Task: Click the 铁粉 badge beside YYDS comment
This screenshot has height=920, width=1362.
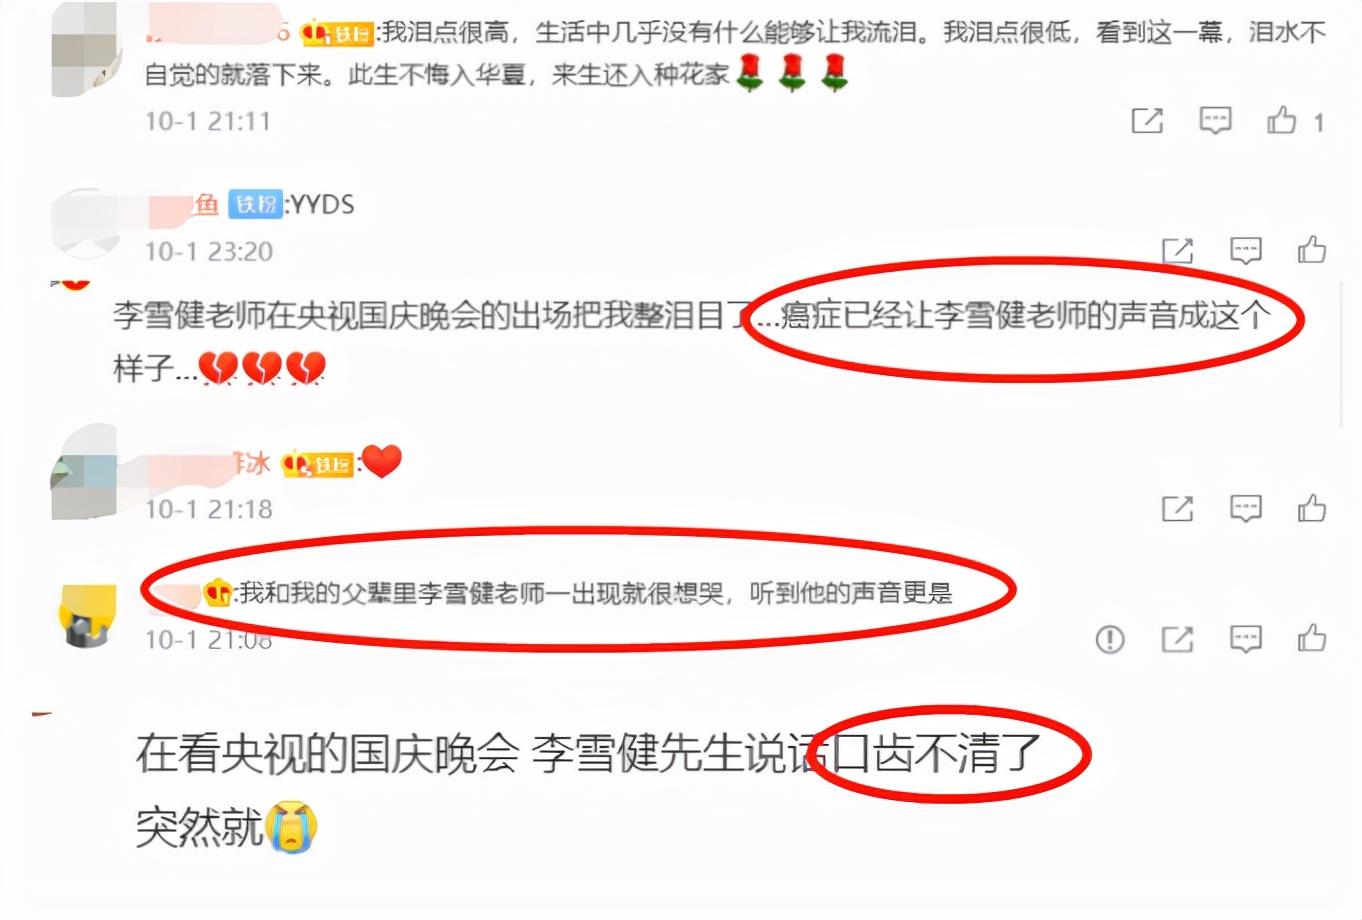Action: [256, 204]
